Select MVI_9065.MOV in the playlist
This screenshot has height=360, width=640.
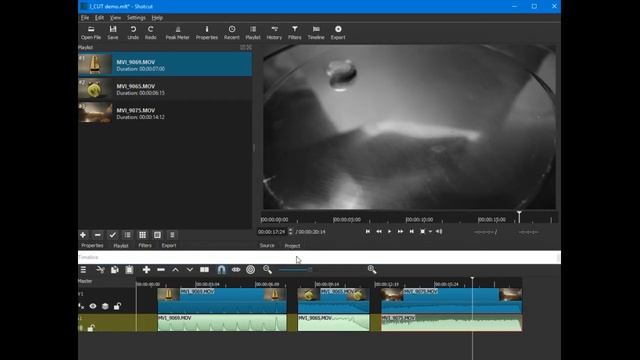pos(165,89)
